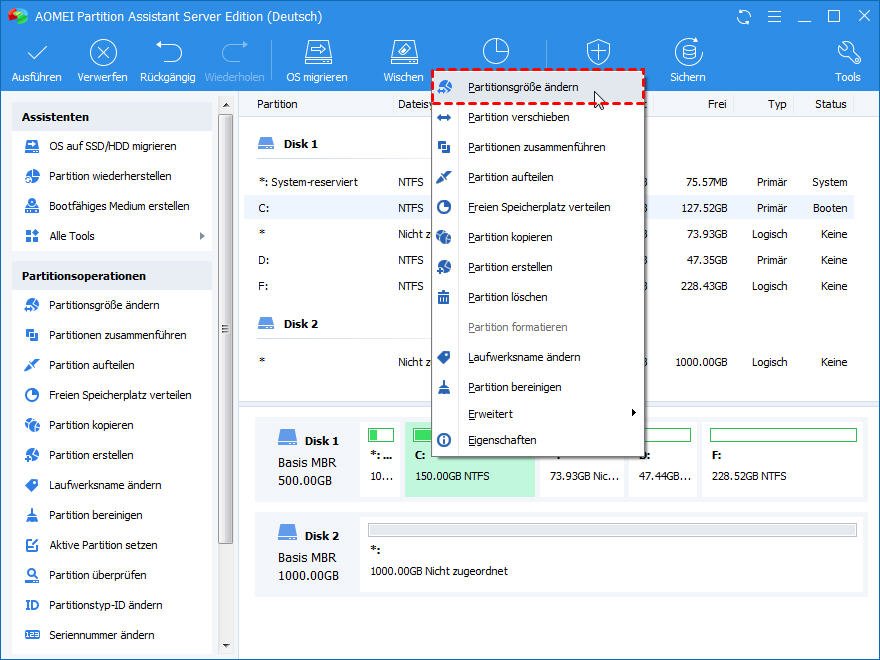This screenshot has height=660, width=880.
Task: Choose Partition erstellen from context menu
Action: click(538, 267)
